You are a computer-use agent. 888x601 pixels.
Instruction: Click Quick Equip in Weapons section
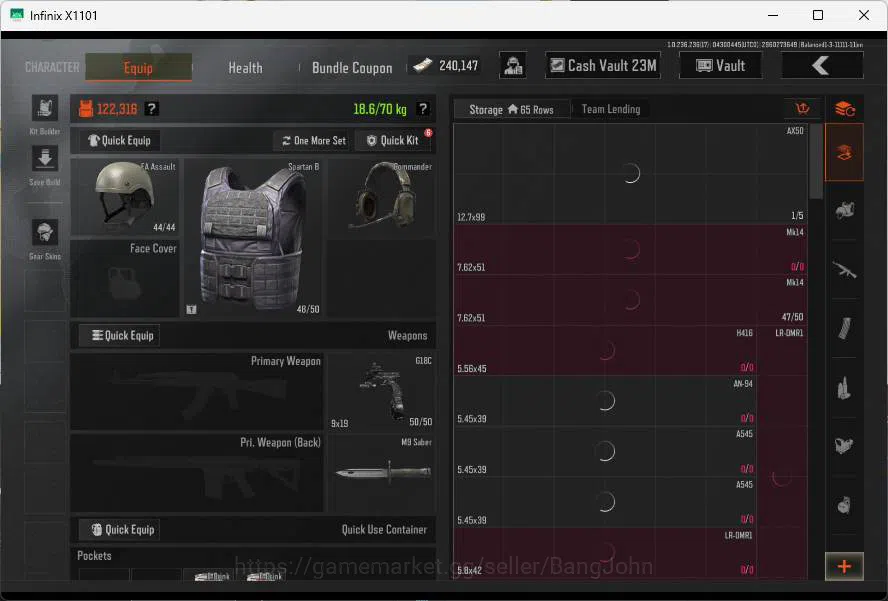(119, 335)
